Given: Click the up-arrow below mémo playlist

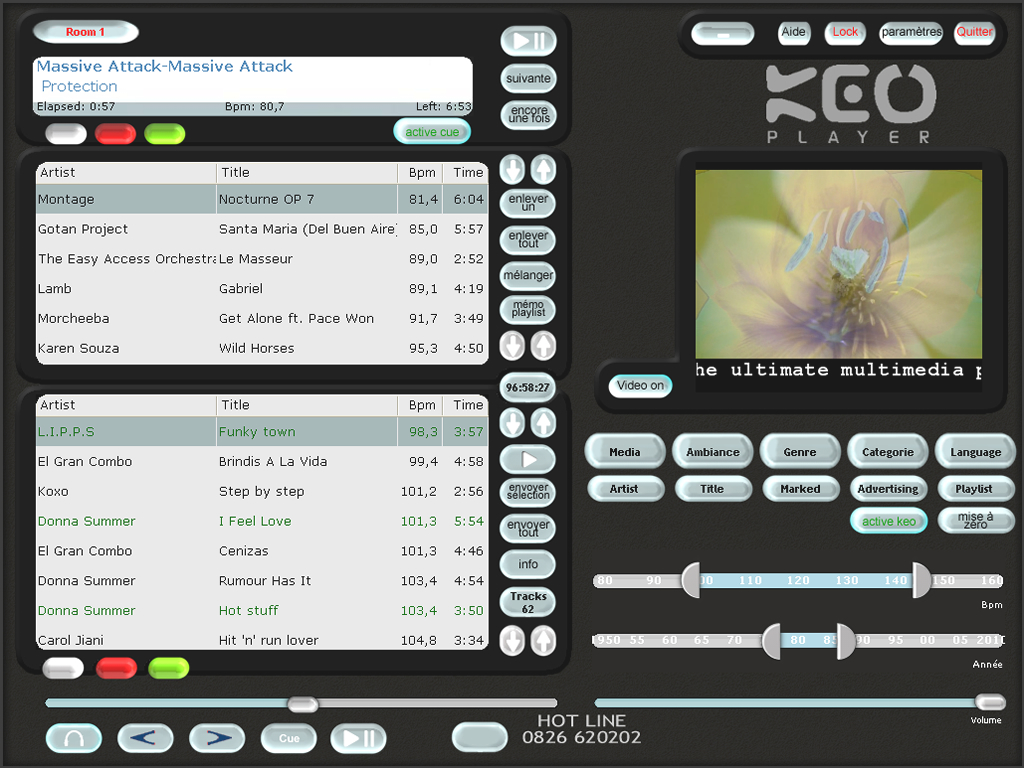Looking at the screenshot, I should [543, 346].
